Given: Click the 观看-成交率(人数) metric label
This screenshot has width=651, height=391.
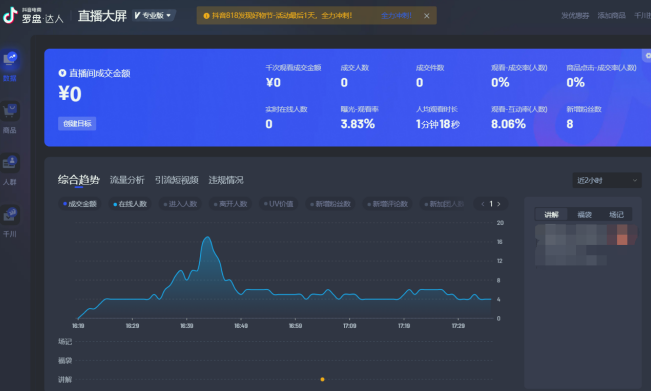Looking at the screenshot, I should point(519,68).
